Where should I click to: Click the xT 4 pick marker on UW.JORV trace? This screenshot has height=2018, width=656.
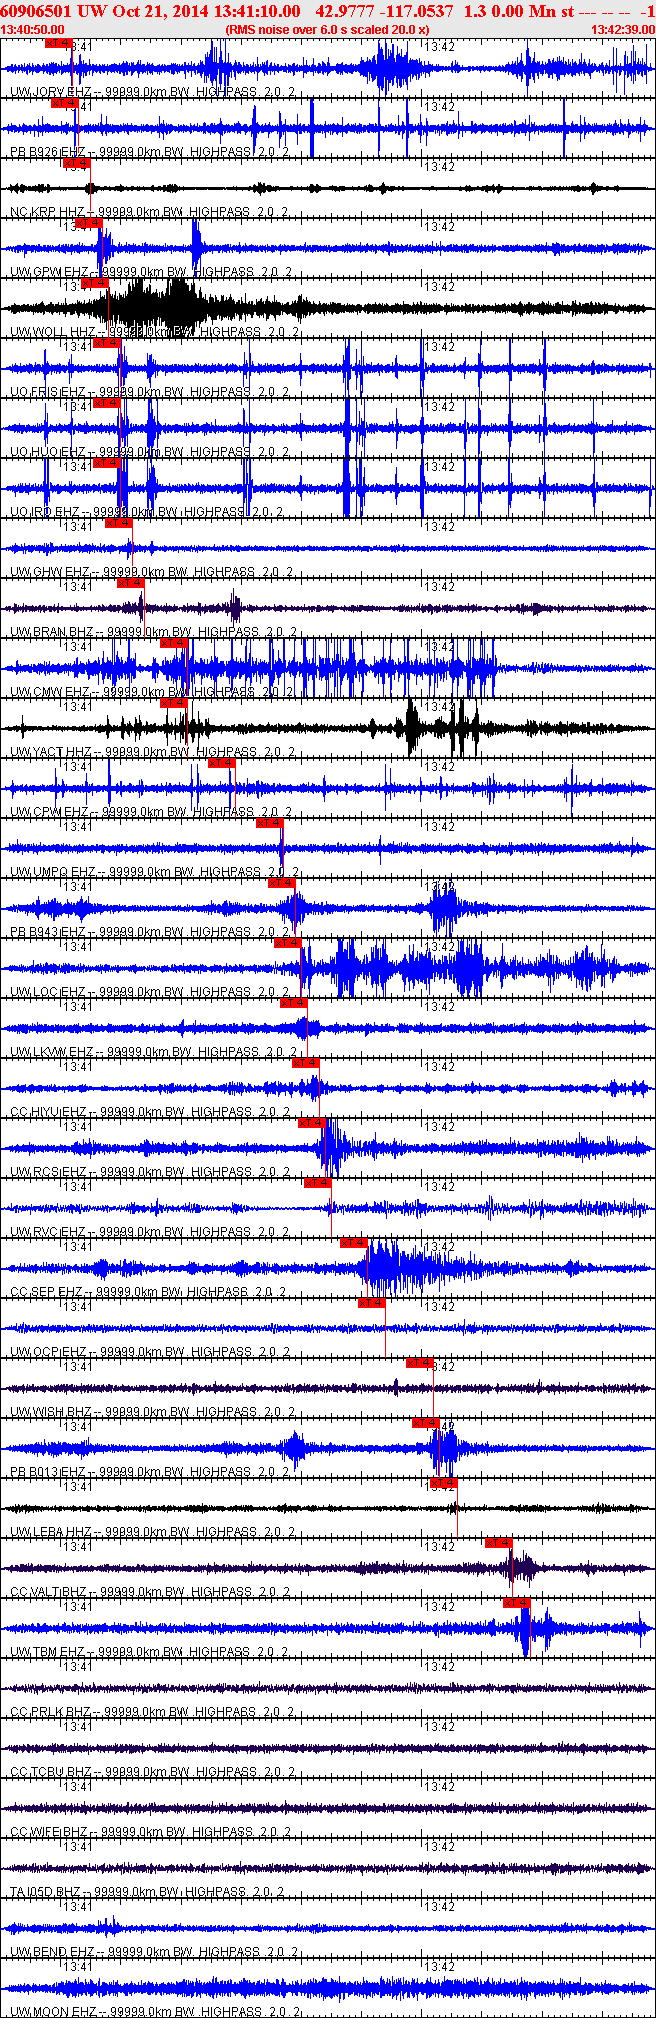click(x=59, y=43)
